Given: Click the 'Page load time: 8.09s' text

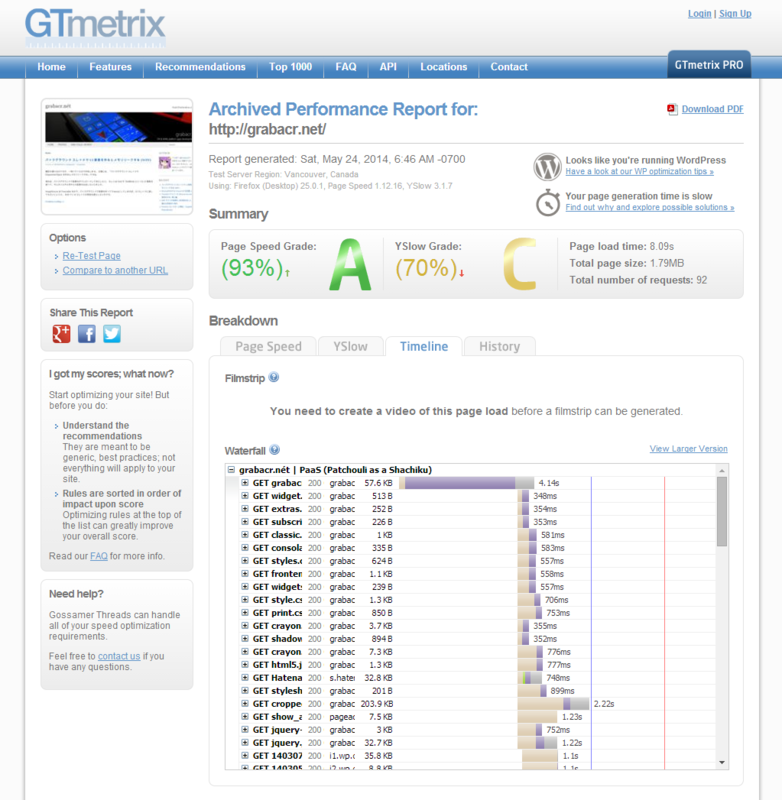Looking at the screenshot, I should (x=621, y=246).
